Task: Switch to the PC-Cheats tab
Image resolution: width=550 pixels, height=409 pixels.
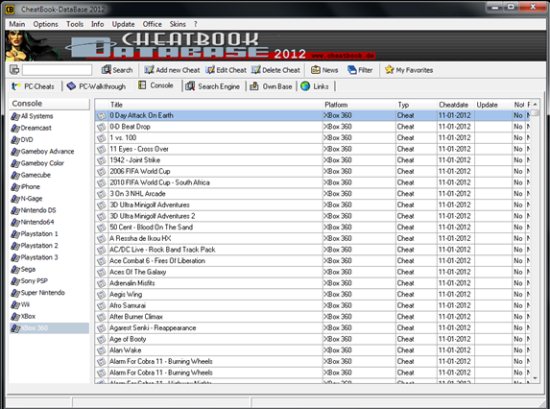Action: pyautogui.click(x=33, y=86)
